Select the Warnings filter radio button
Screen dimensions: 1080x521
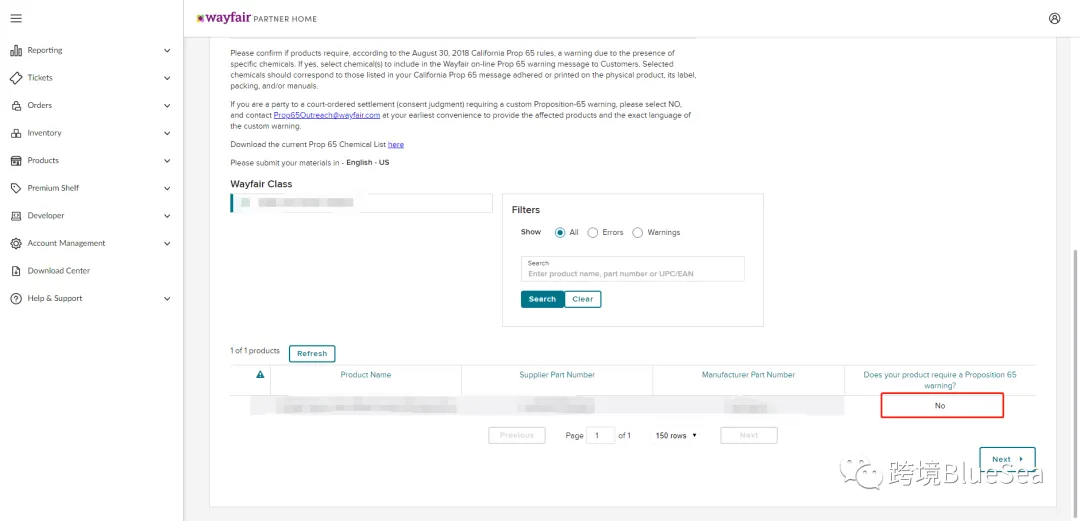click(637, 232)
